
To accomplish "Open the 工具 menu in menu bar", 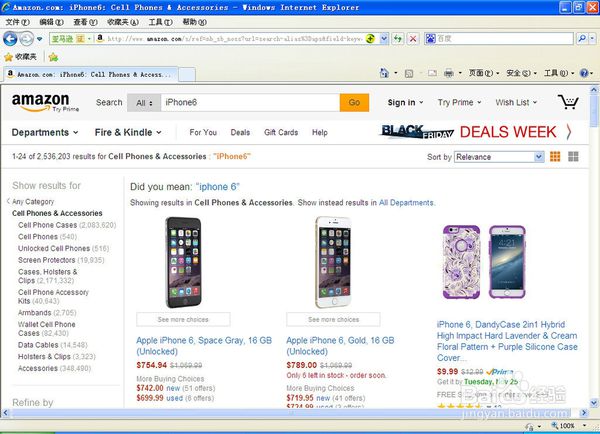I will click(160, 22).
